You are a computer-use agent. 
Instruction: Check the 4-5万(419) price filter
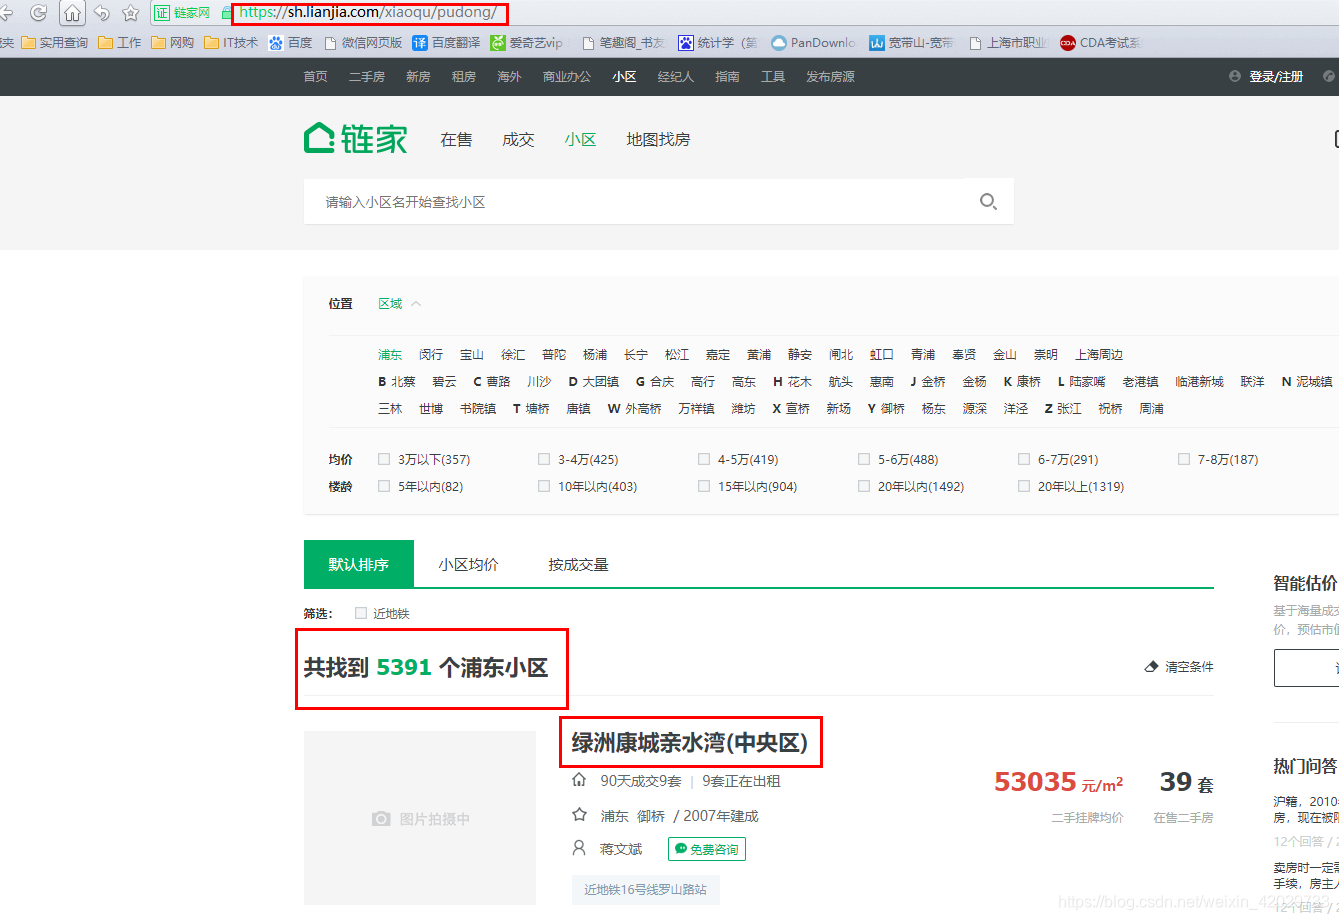704,459
